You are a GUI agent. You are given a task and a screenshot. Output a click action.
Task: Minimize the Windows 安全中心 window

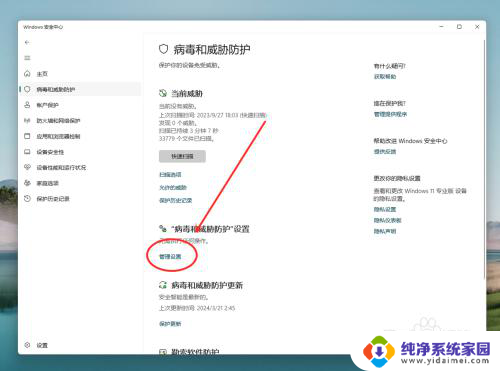click(441, 27)
